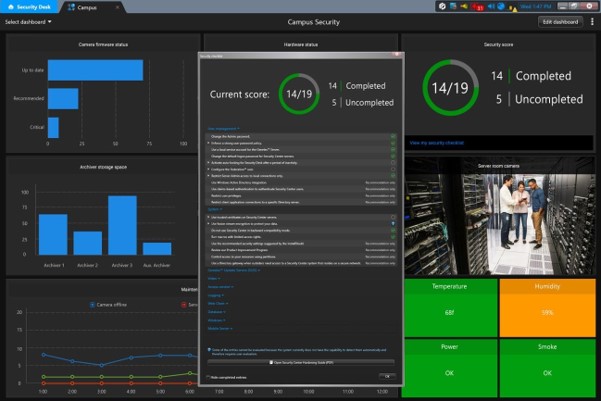Click the Security Desk home icon tab

29,6
